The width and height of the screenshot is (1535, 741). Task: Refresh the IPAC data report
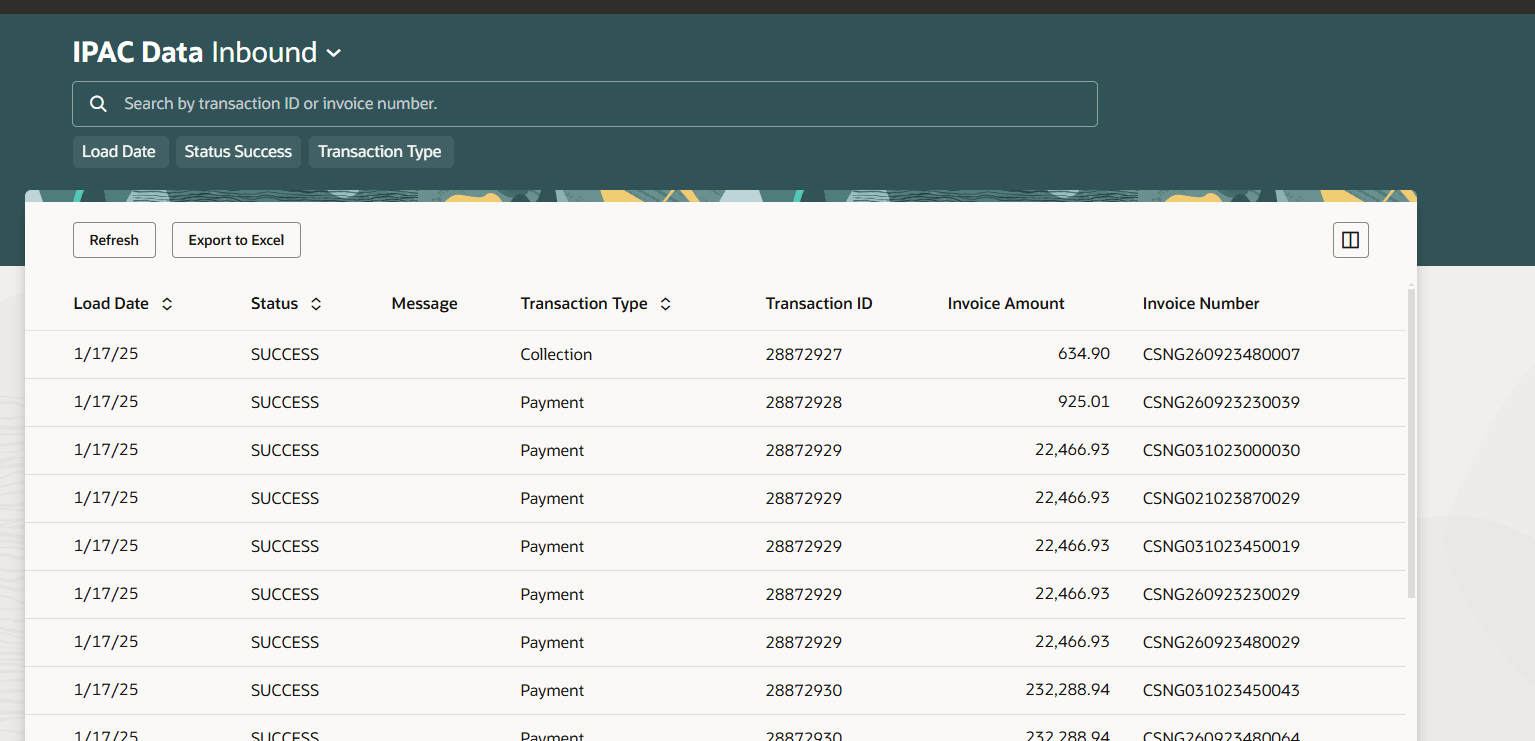tap(114, 239)
